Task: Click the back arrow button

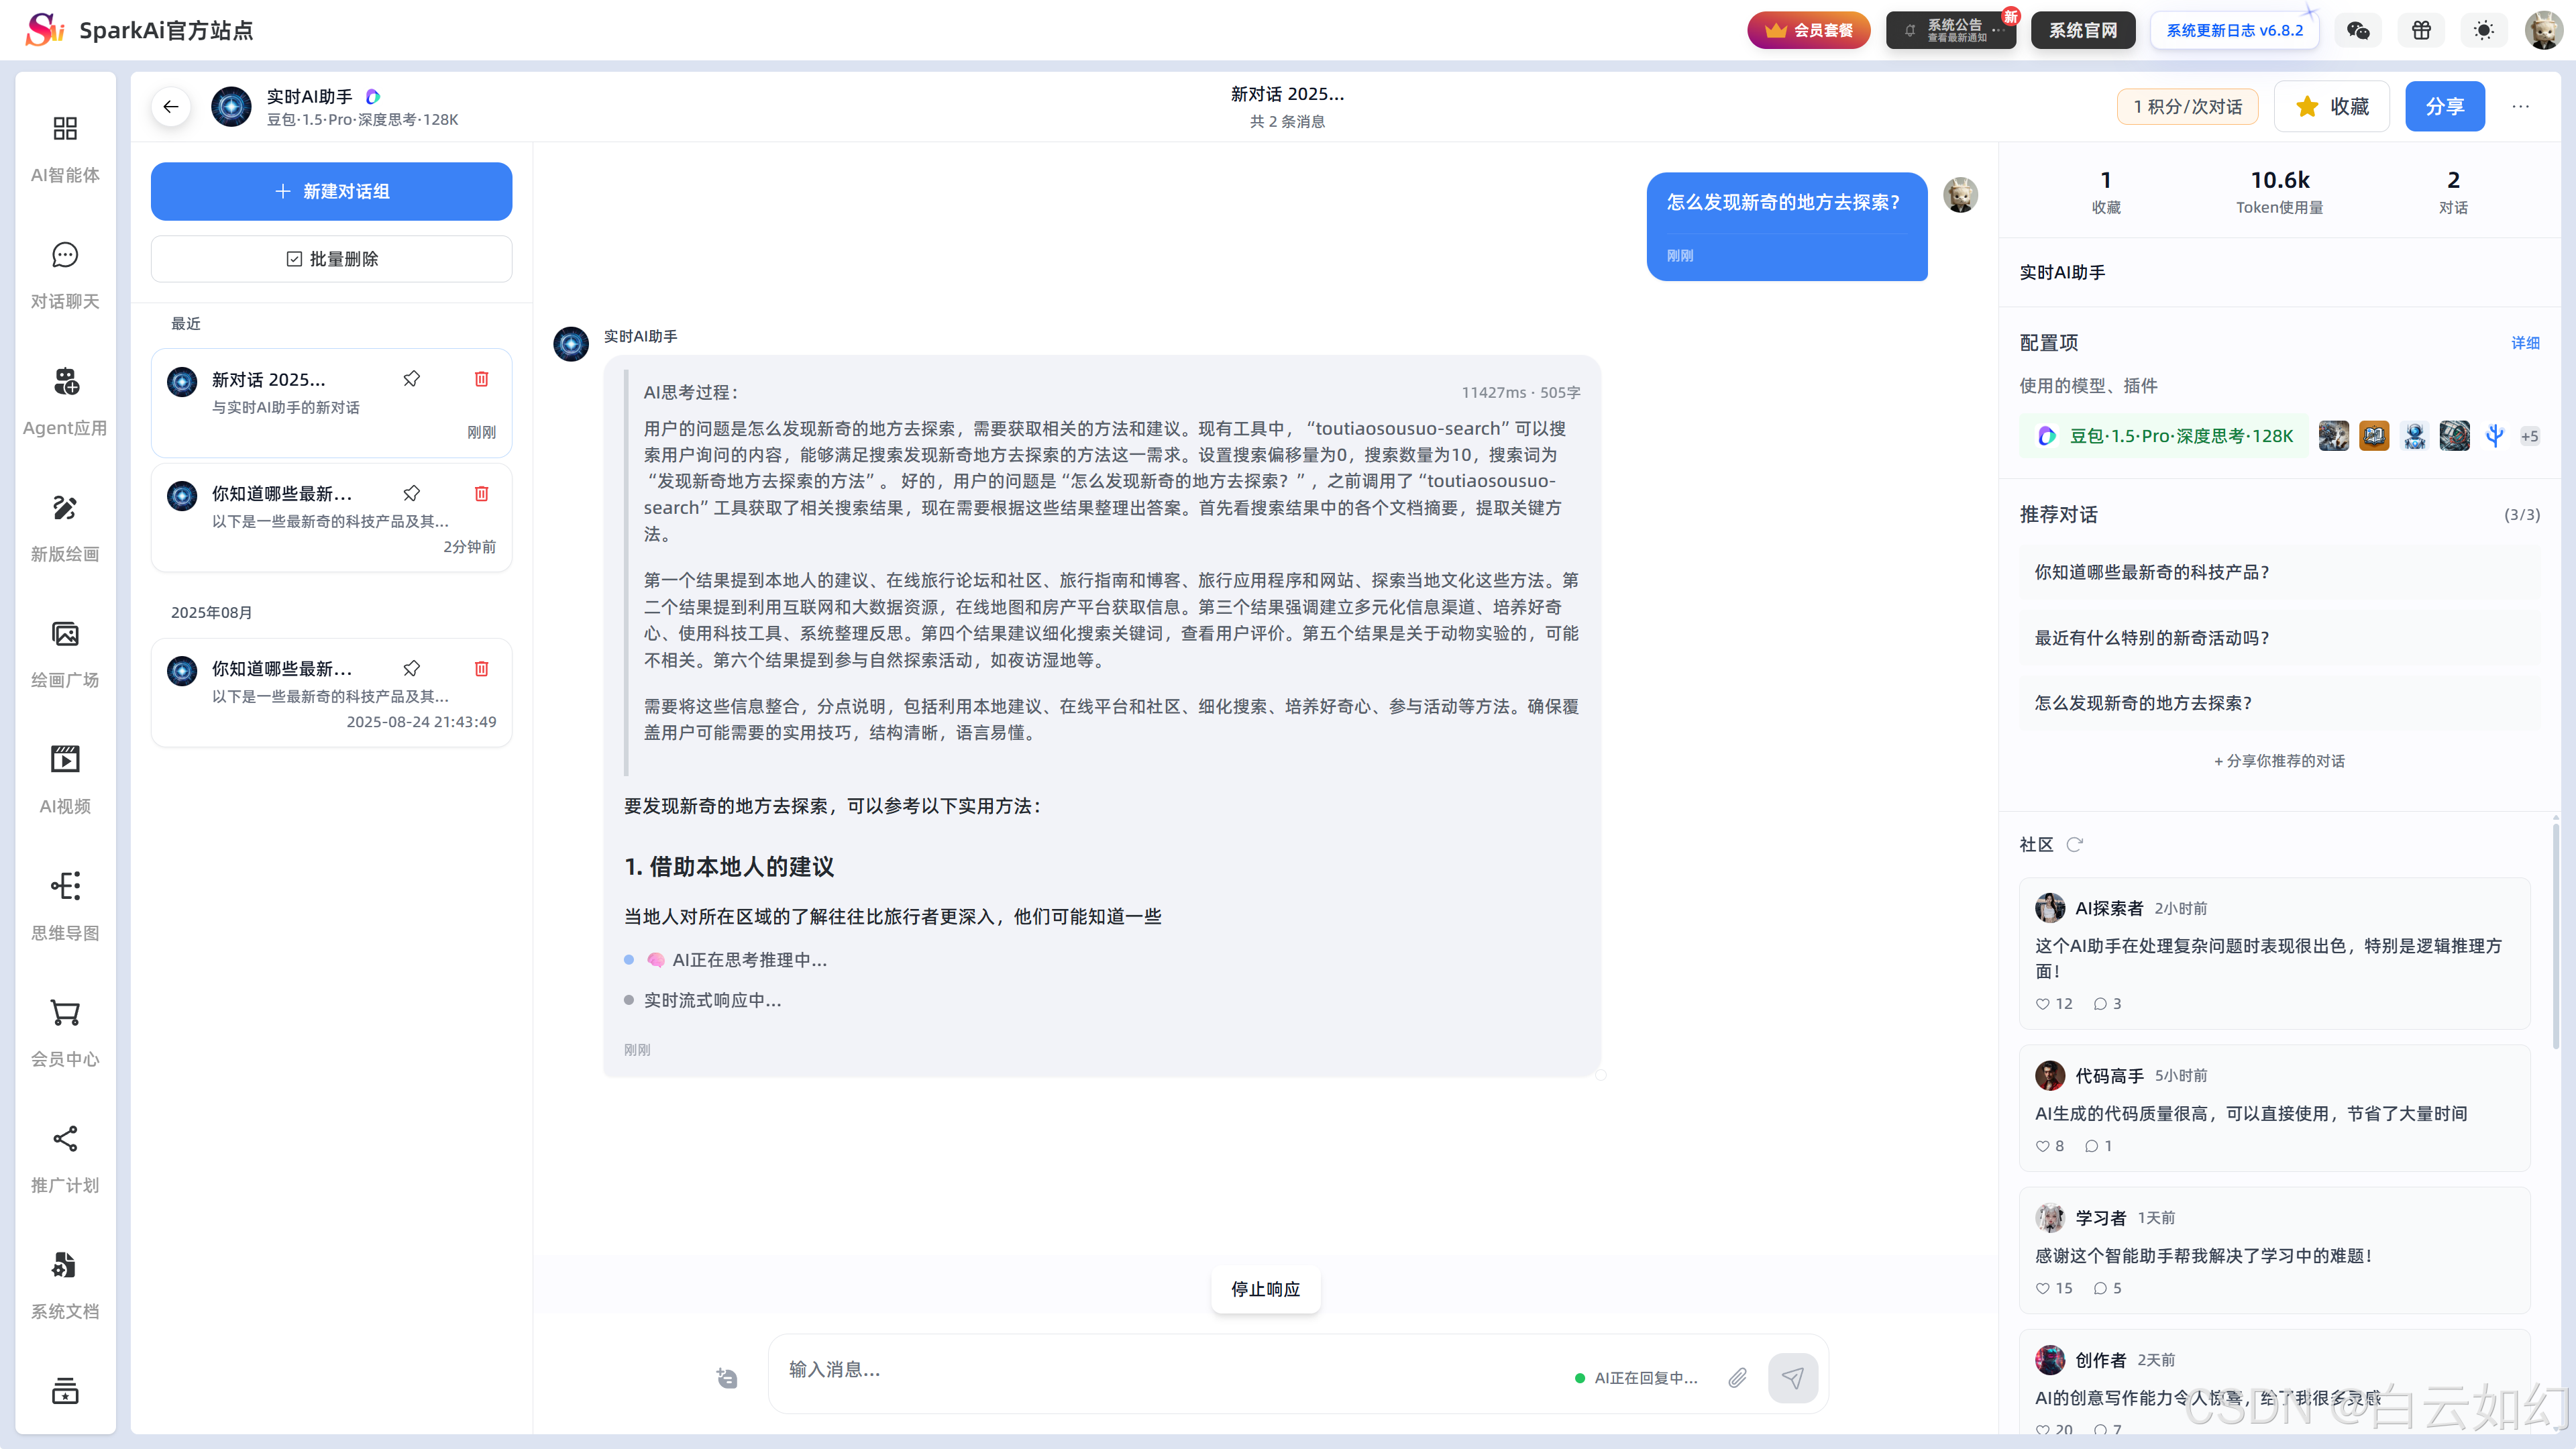Action: coord(171,107)
